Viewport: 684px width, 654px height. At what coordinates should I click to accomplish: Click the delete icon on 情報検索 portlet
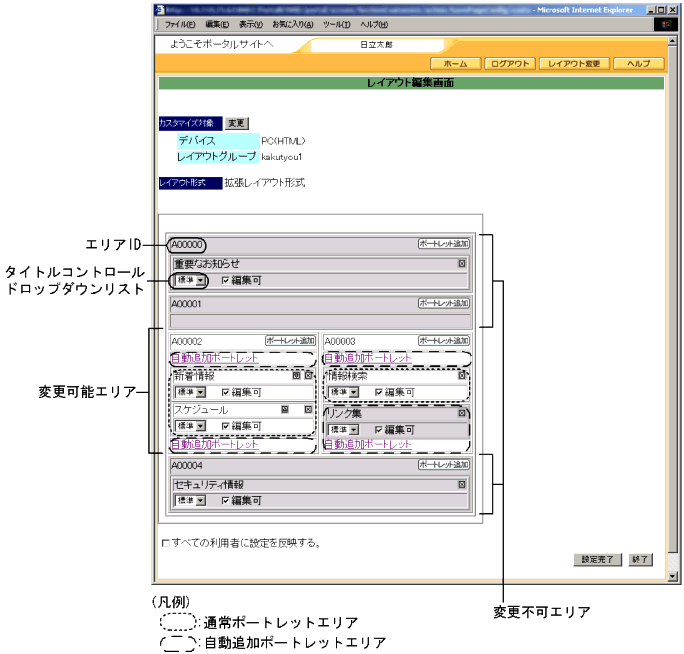tap(462, 376)
